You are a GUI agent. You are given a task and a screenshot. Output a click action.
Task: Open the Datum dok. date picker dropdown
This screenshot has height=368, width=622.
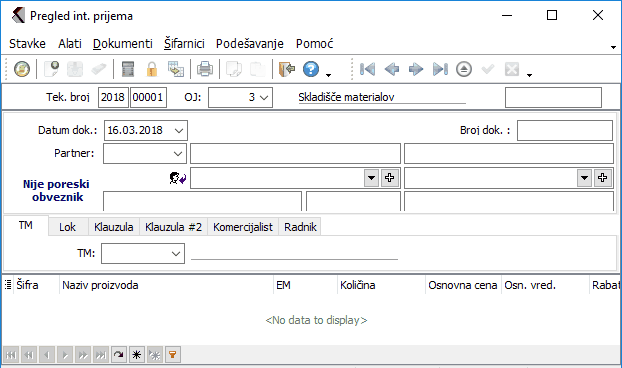(179, 130)
